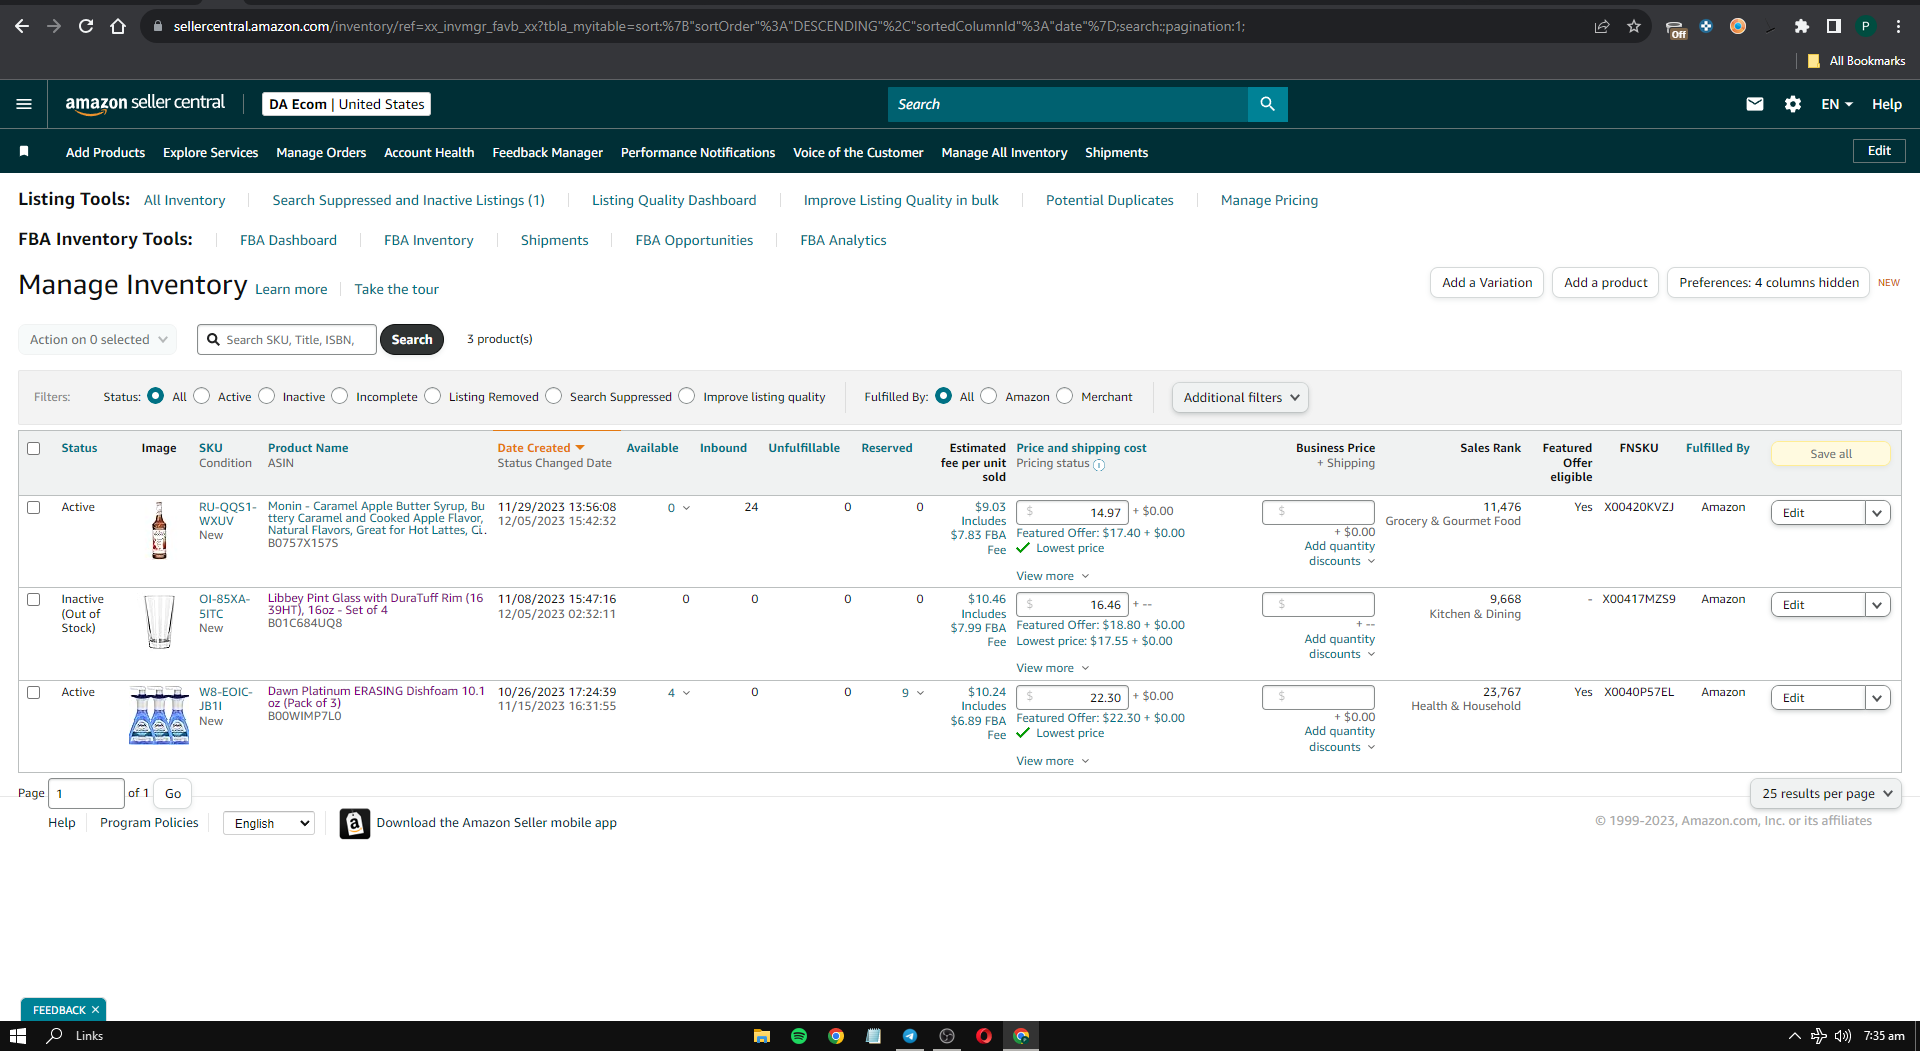Image resolution: width=1920 pixels, height=1051 pixels.
Task: Open the EN language dropdown in header
Action: point(1837,104)
